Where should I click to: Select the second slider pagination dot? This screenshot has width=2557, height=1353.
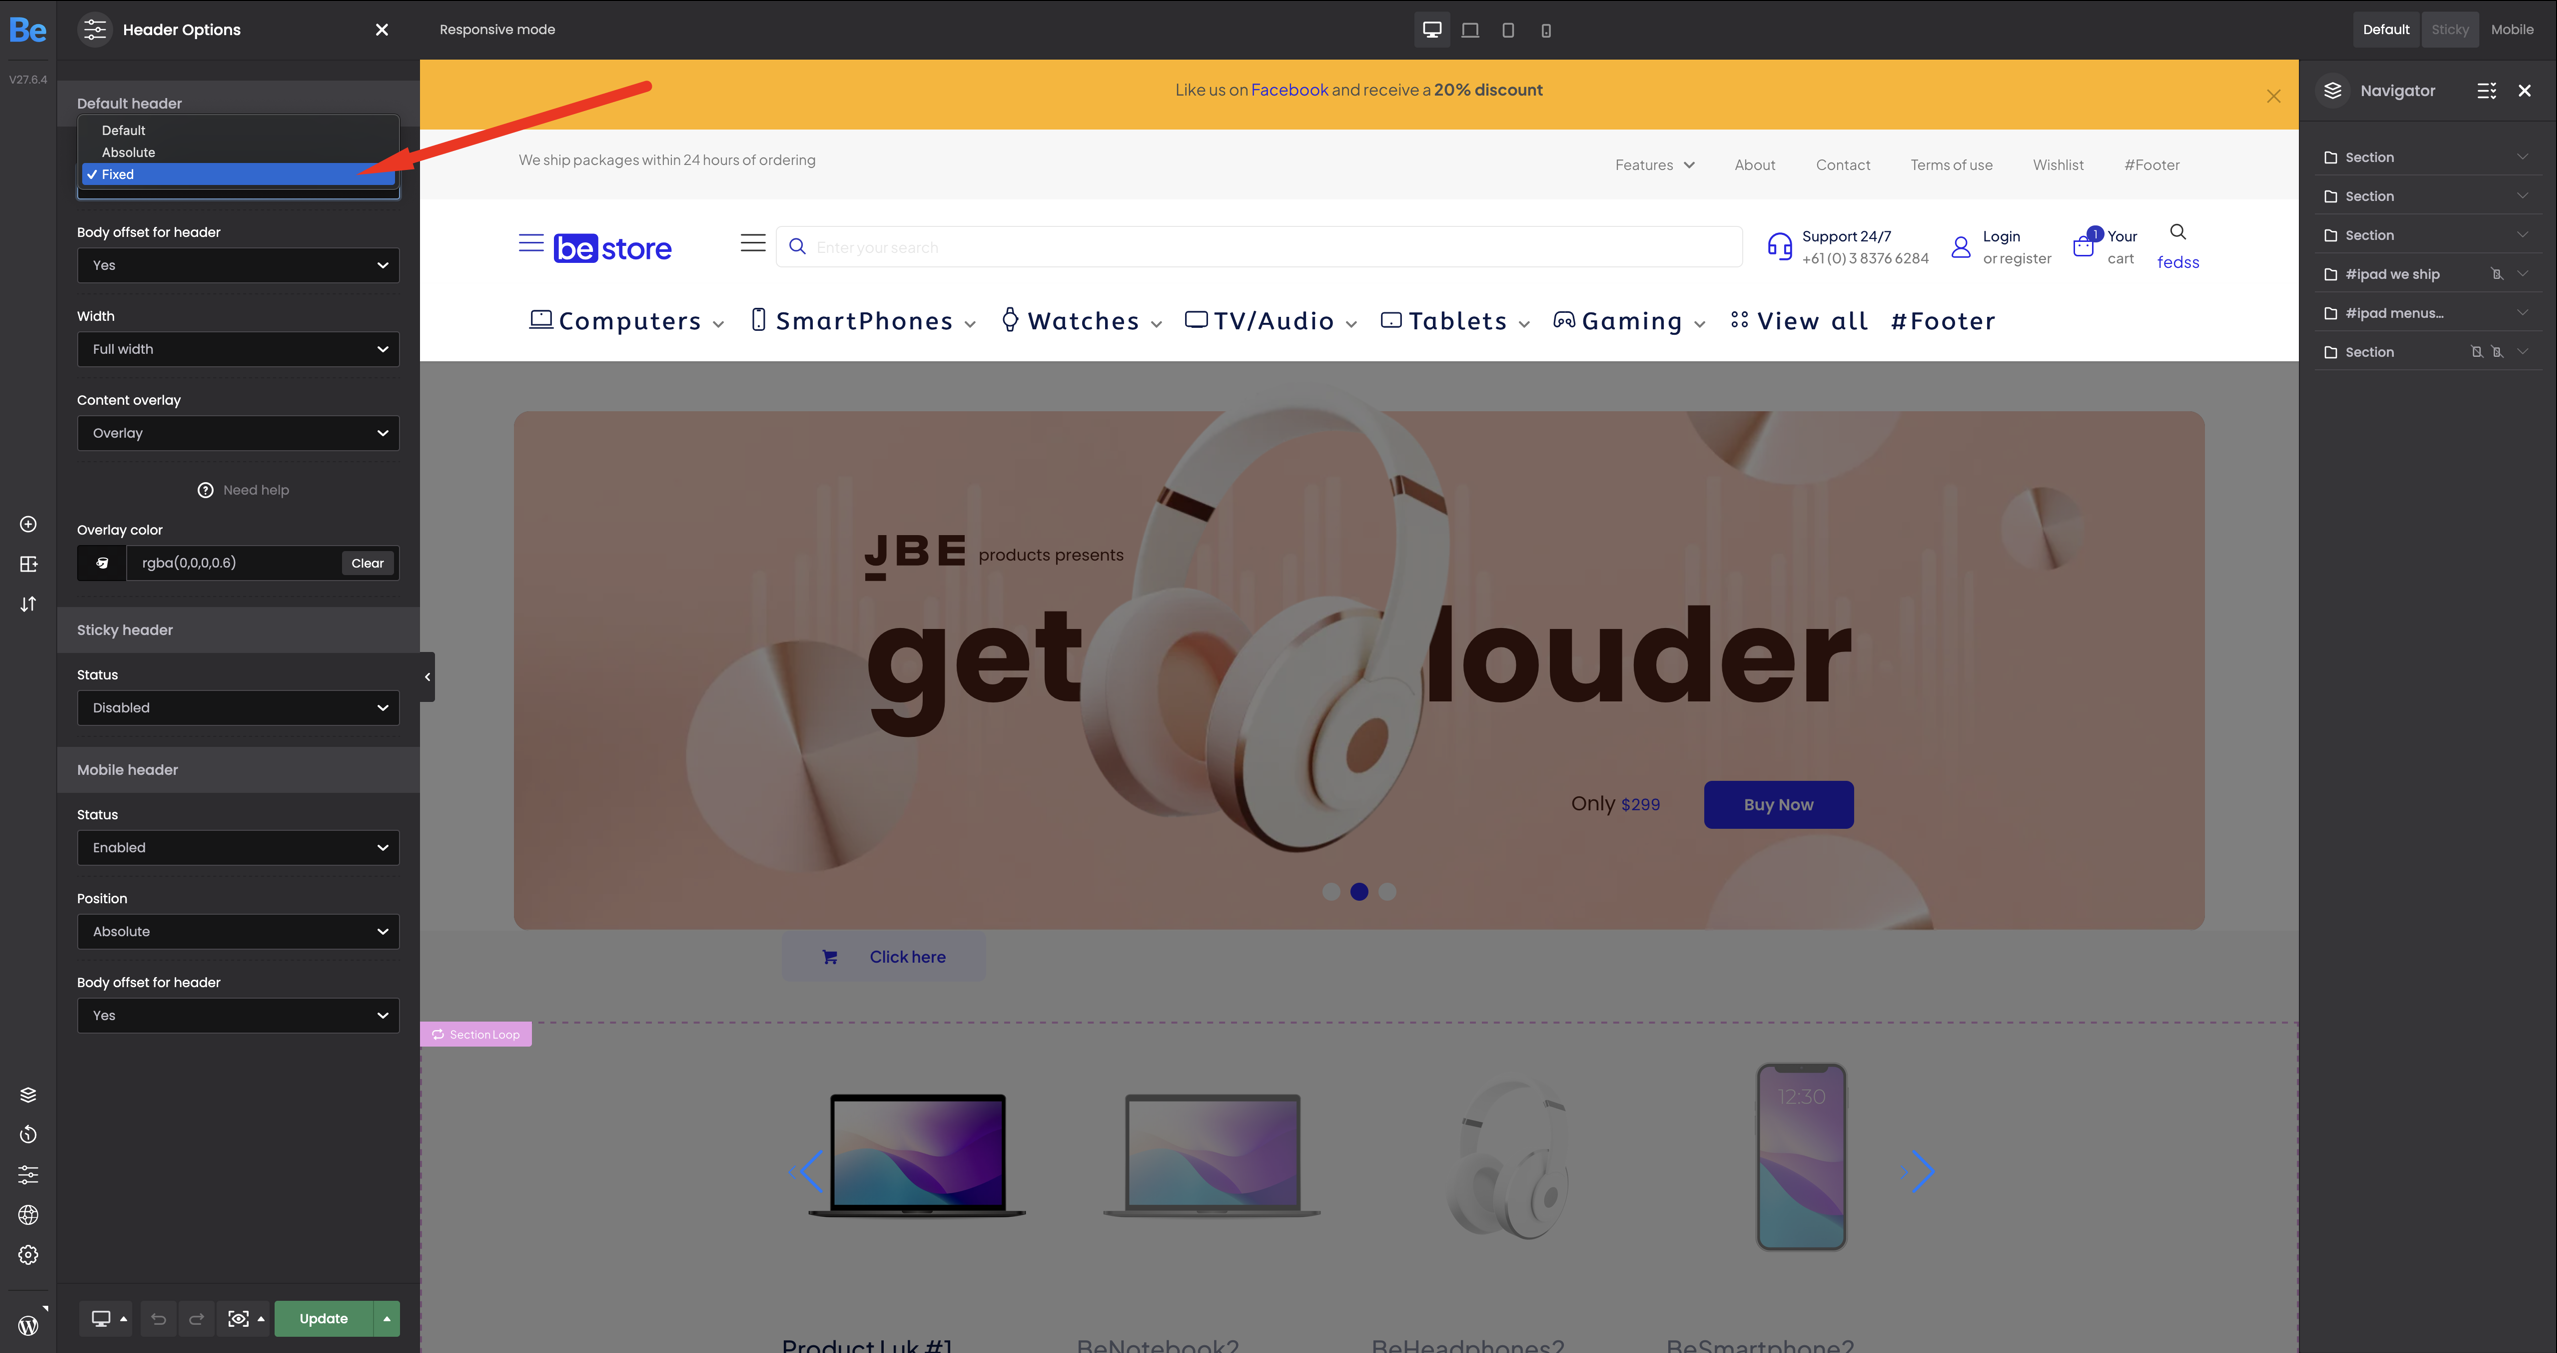1359,892
